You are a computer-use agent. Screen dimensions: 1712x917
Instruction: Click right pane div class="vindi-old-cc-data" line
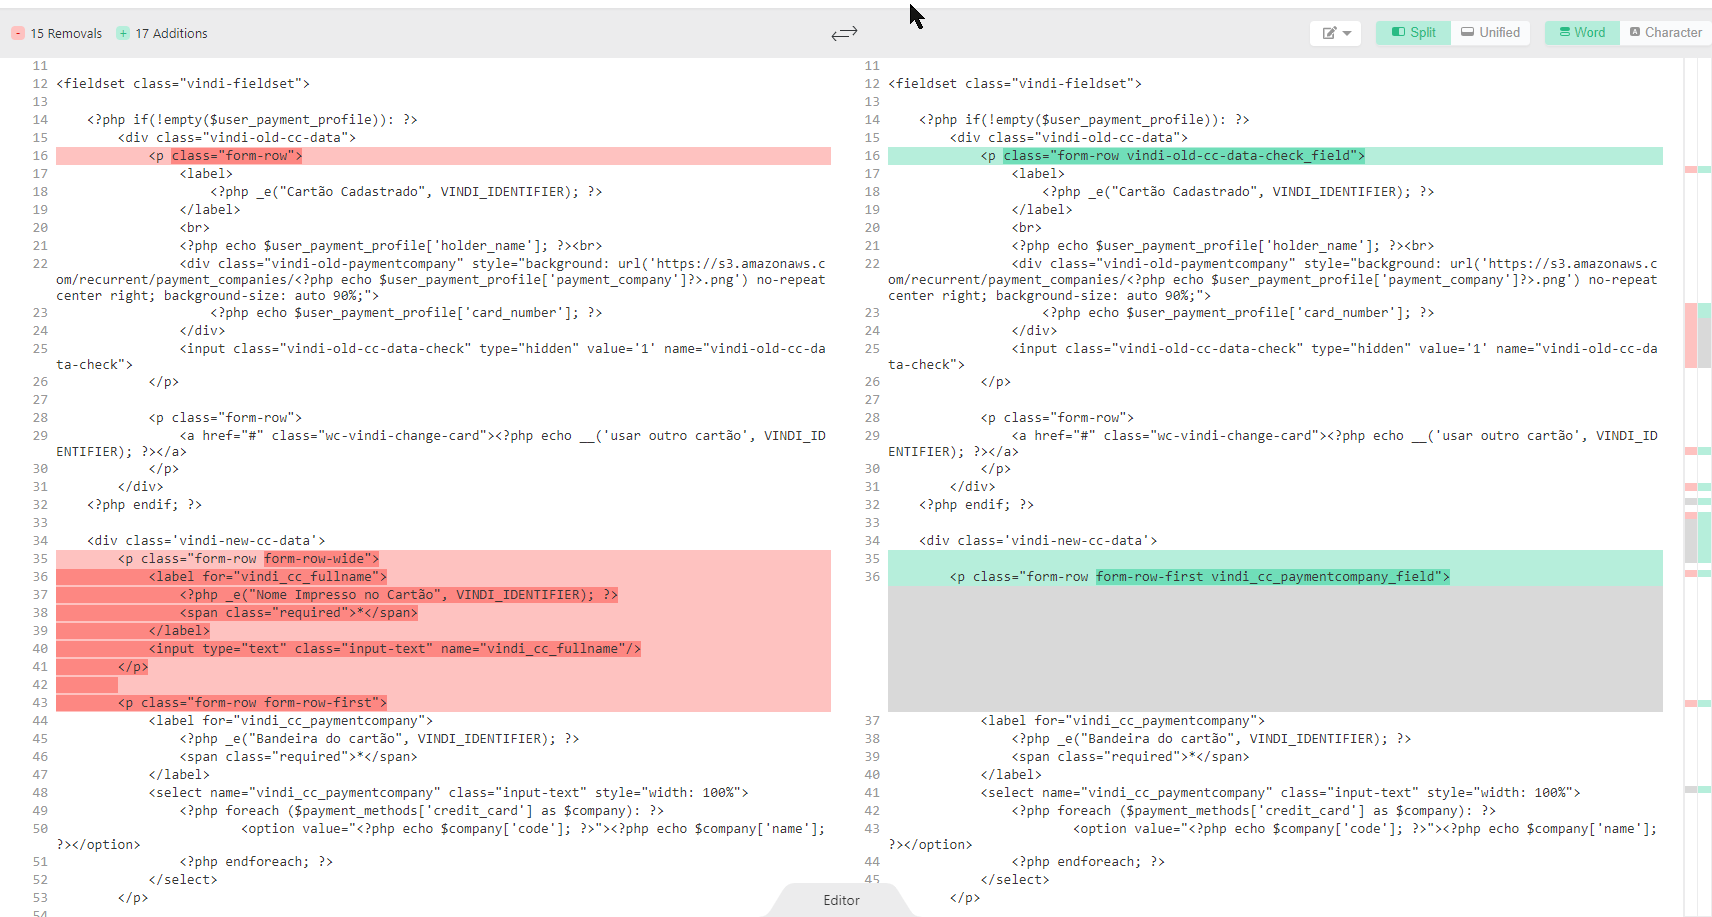[1069, 138]
